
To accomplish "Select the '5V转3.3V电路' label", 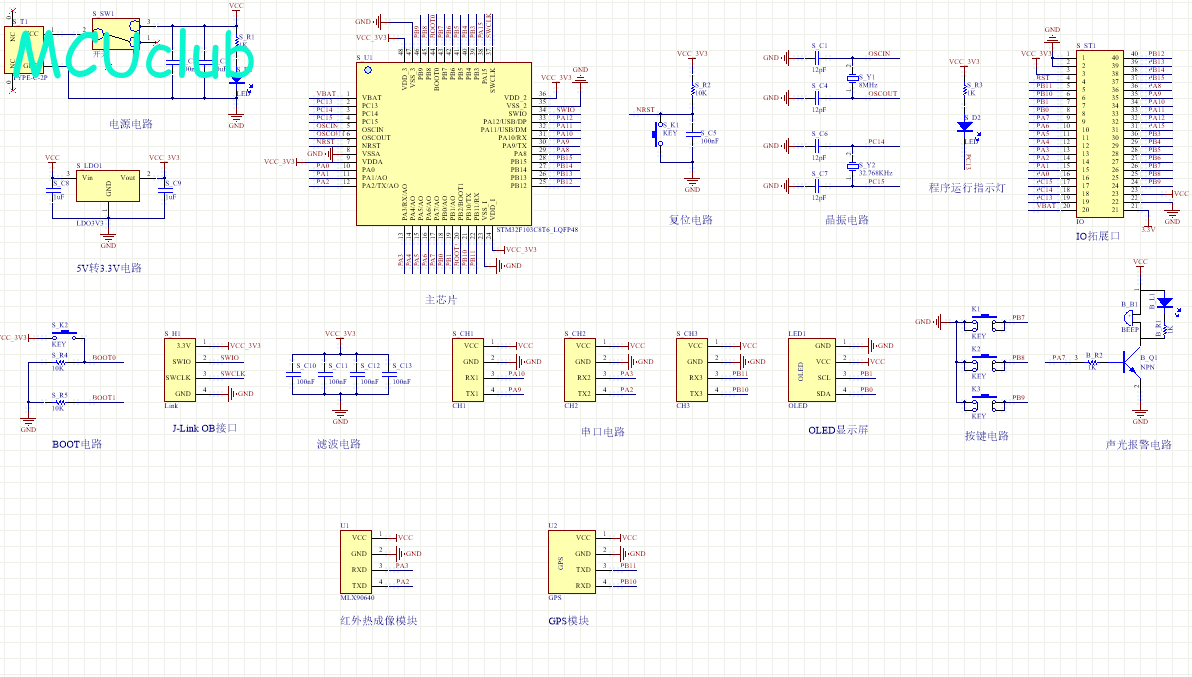I will click(x=108, y=268).
